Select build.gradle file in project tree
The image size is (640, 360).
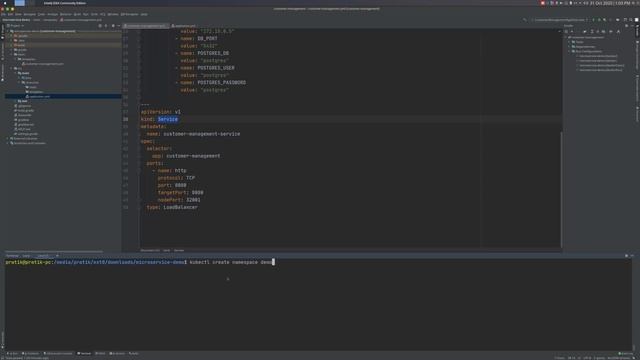pos(25,110)
